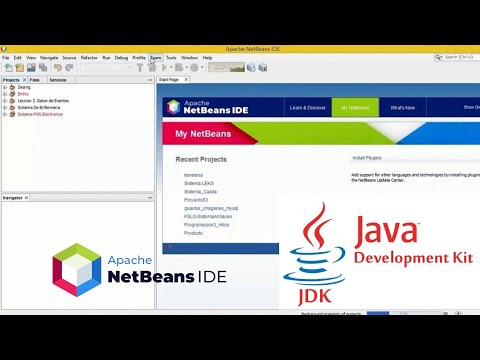
Task: Open recent project Sistema_Casita
Action: tap(200, 192)
